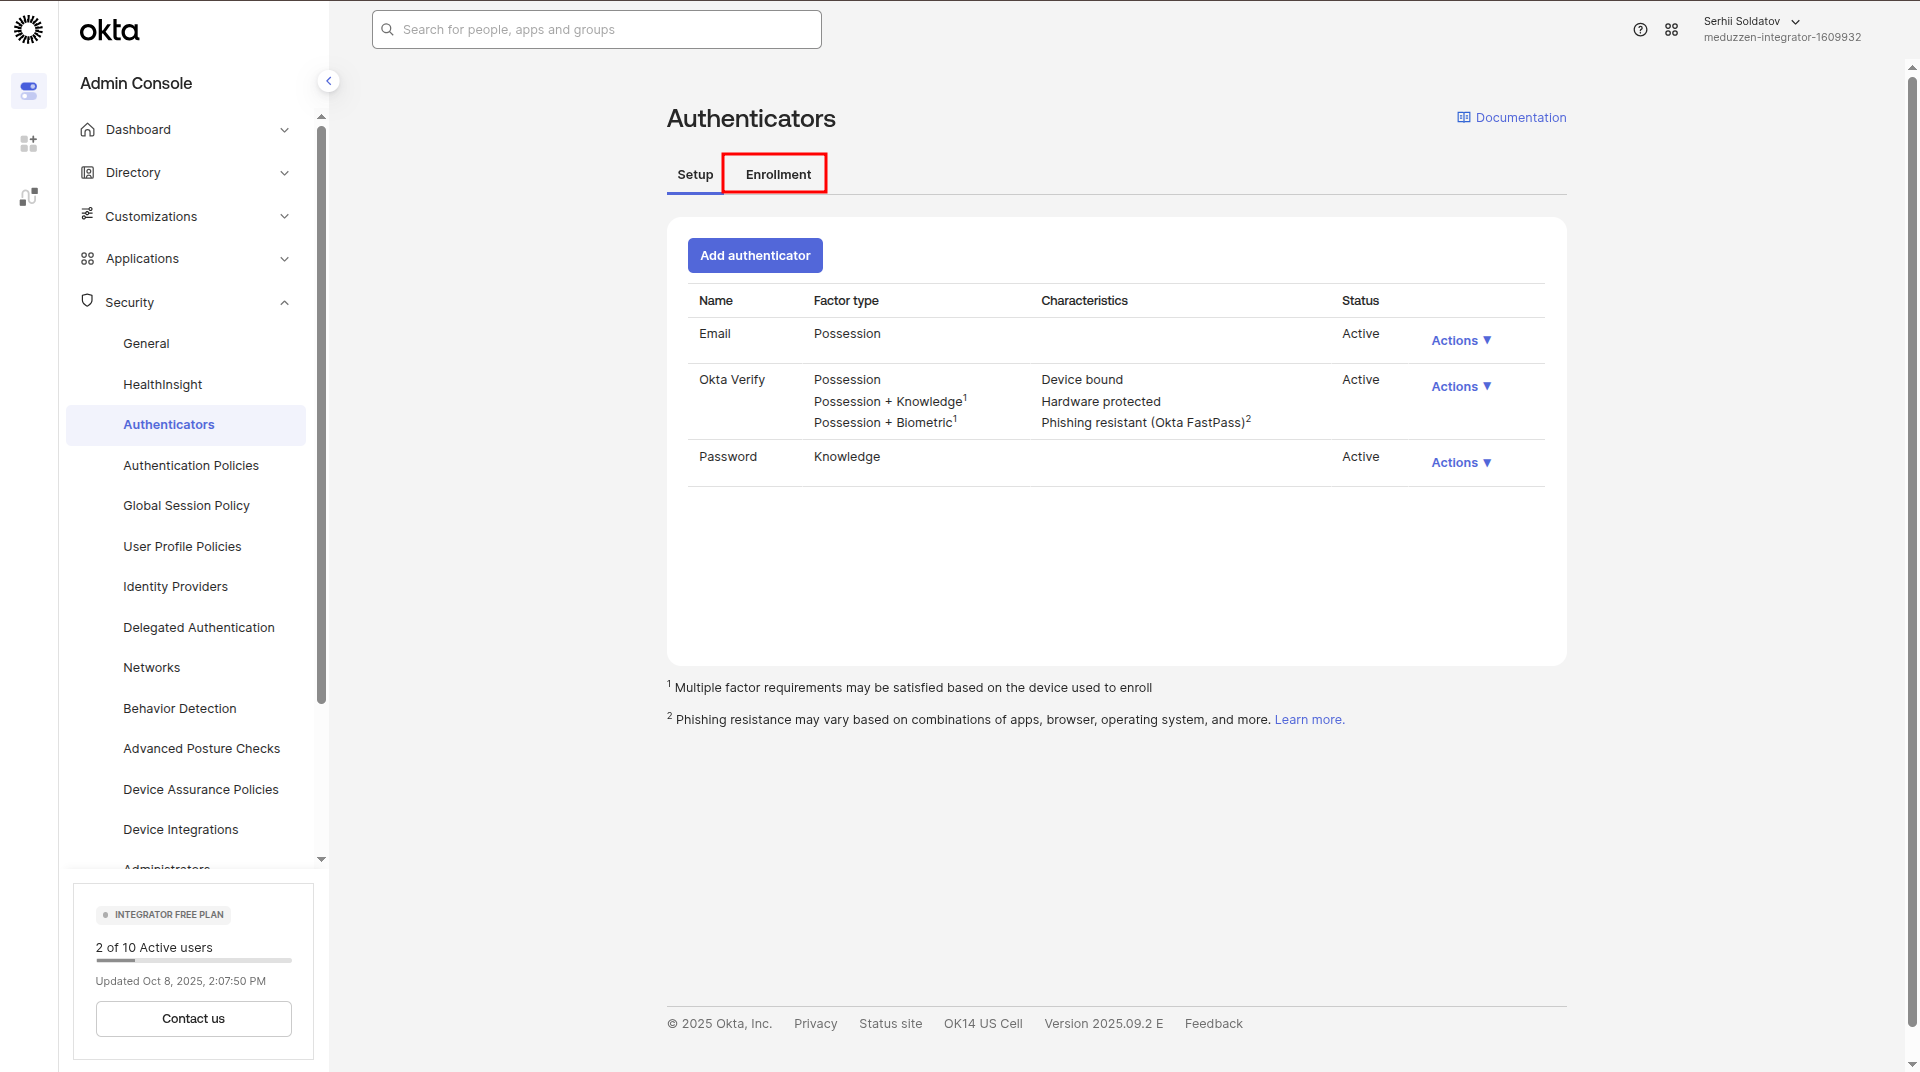The height and width of the screenshot is (1072, 1920).
Task: Select the toggle-style Admin Console rail icon
Action: pyautogui.click(x=28, y=91)
